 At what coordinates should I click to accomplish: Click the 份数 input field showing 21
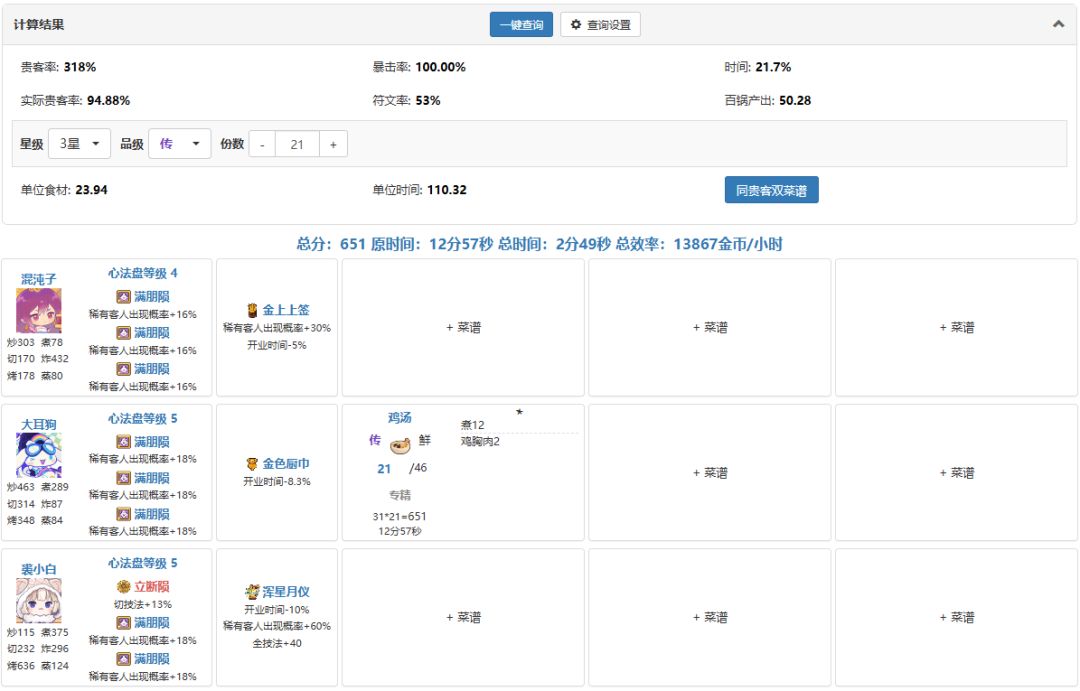(x=297, y=144)
